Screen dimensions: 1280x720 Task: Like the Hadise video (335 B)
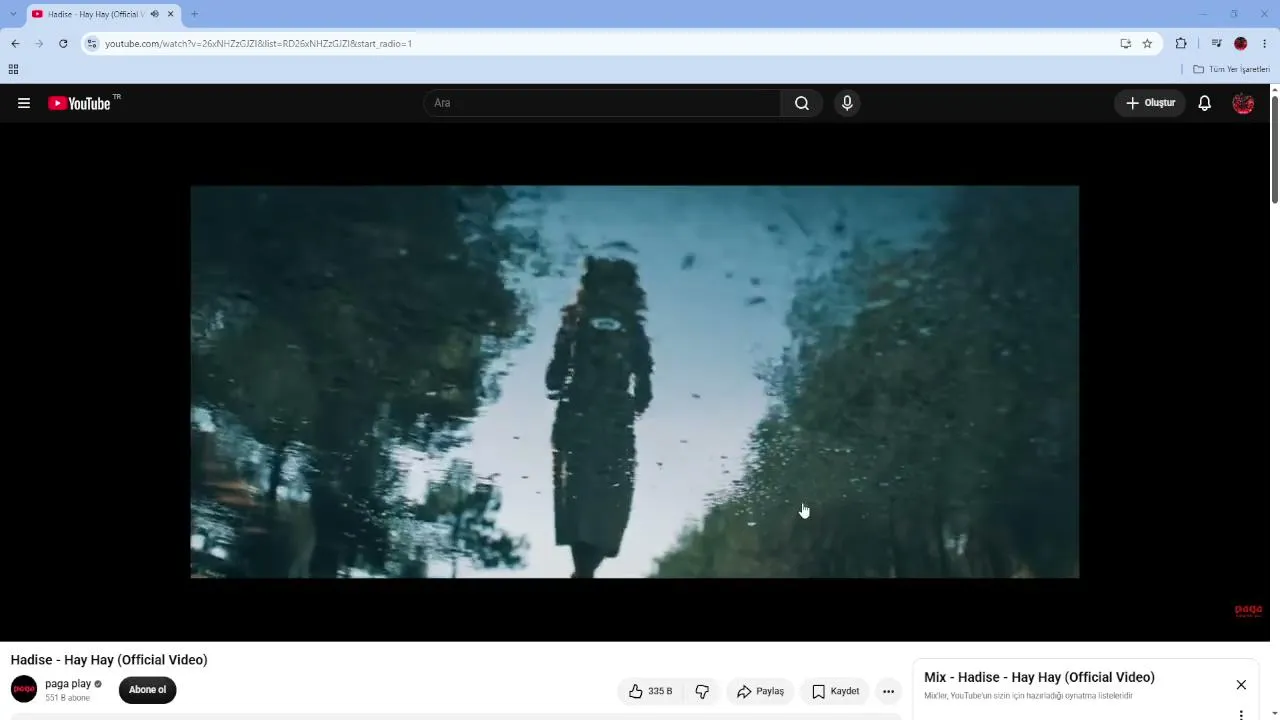650,691
